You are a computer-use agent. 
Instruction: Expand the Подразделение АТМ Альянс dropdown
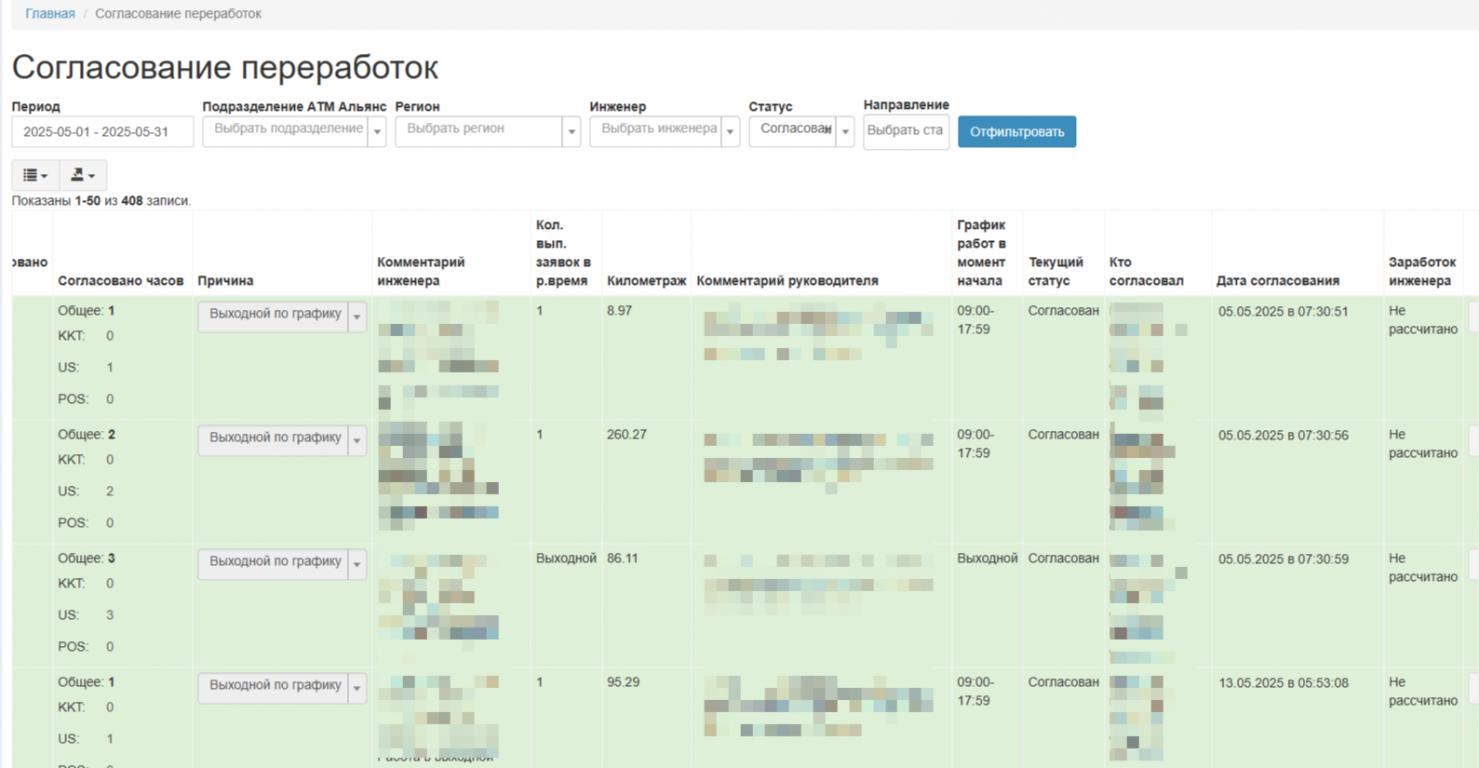click(377, 132)
